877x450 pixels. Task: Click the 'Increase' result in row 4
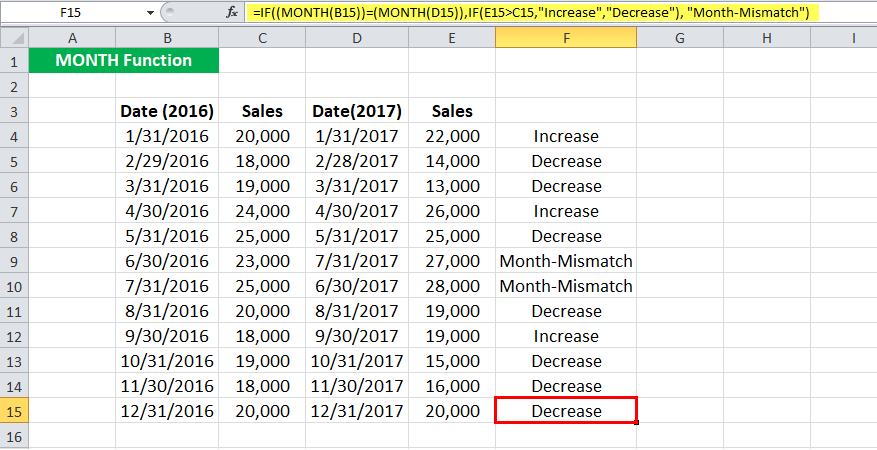pos(566,136)
